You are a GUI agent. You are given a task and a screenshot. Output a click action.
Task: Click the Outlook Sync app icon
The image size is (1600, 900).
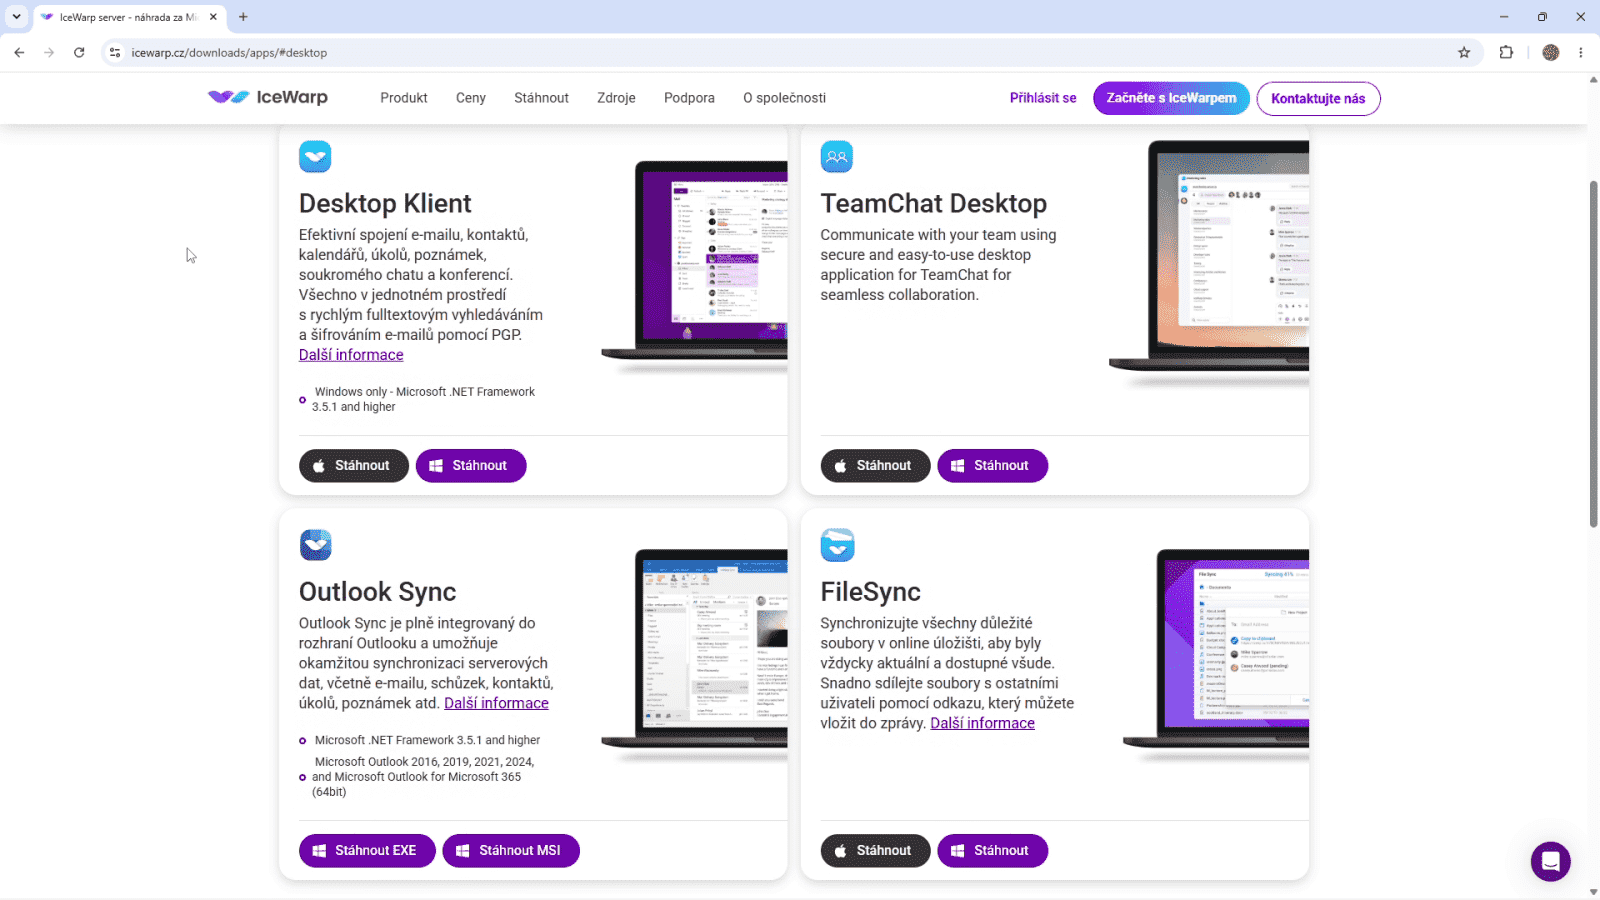pyautogui.click(x=315, y=545)
